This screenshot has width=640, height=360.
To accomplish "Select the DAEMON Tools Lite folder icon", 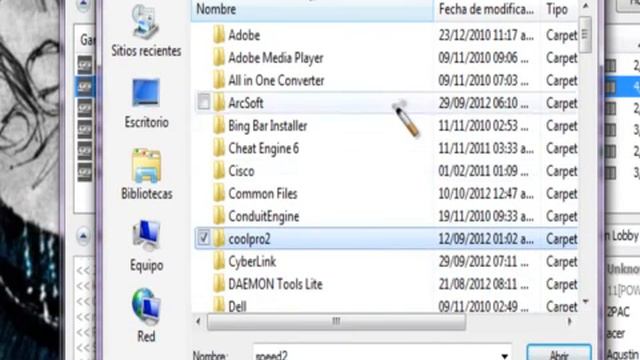I will coord(219,284).
